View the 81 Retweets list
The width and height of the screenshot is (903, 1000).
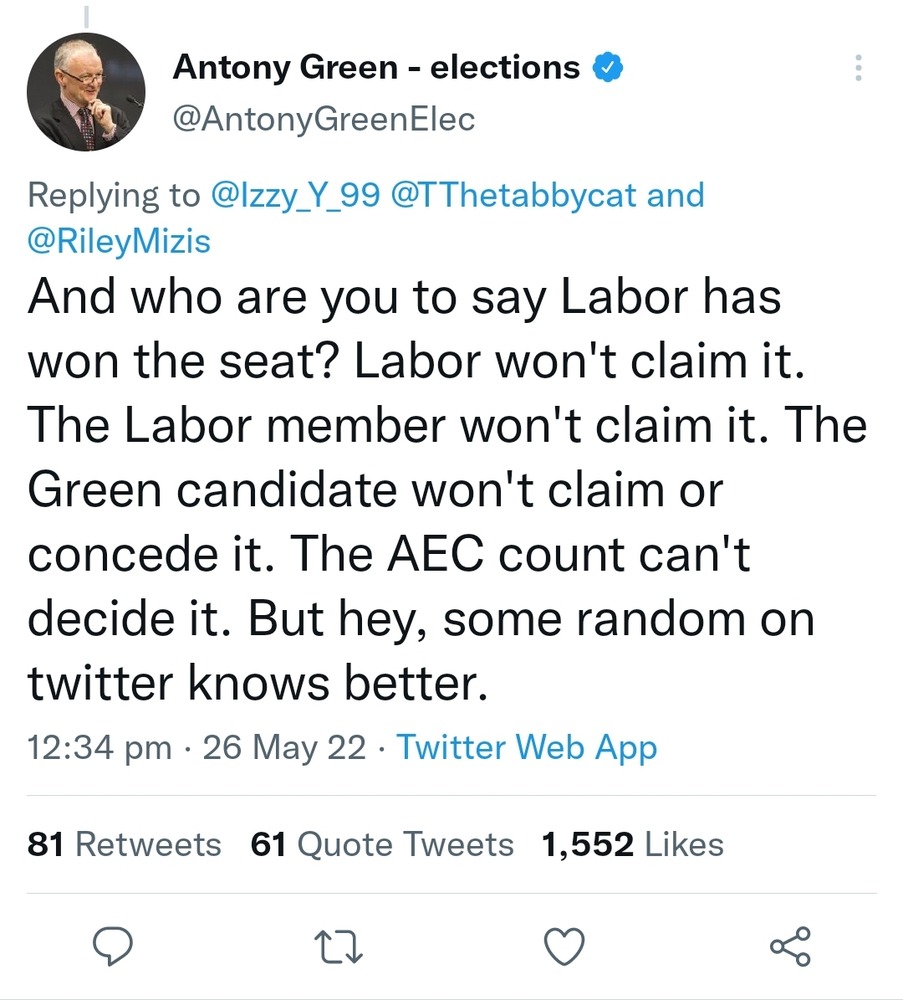click(125, 845)
